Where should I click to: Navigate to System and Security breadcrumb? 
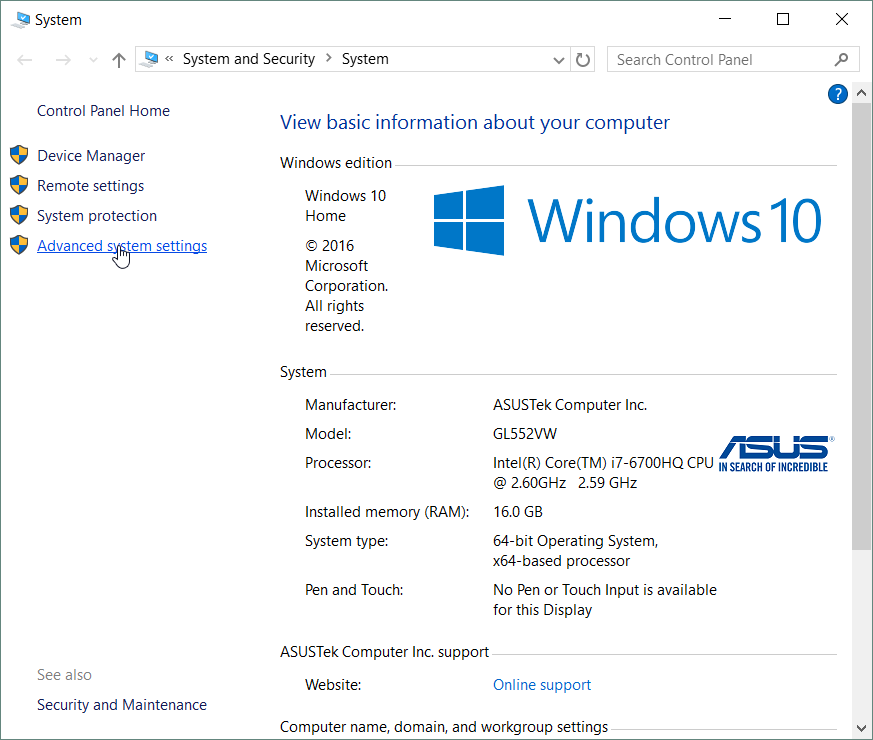(x=249, y=59)
